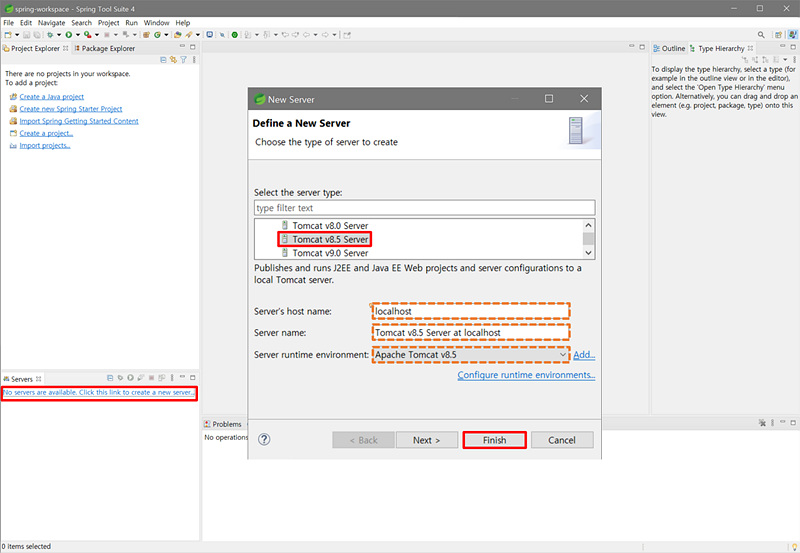Image resolution: width=800 pixels, height=553 pixels.
Task: Click the Search magnifier icon in main toolbar
Action: tap(761, 35)
